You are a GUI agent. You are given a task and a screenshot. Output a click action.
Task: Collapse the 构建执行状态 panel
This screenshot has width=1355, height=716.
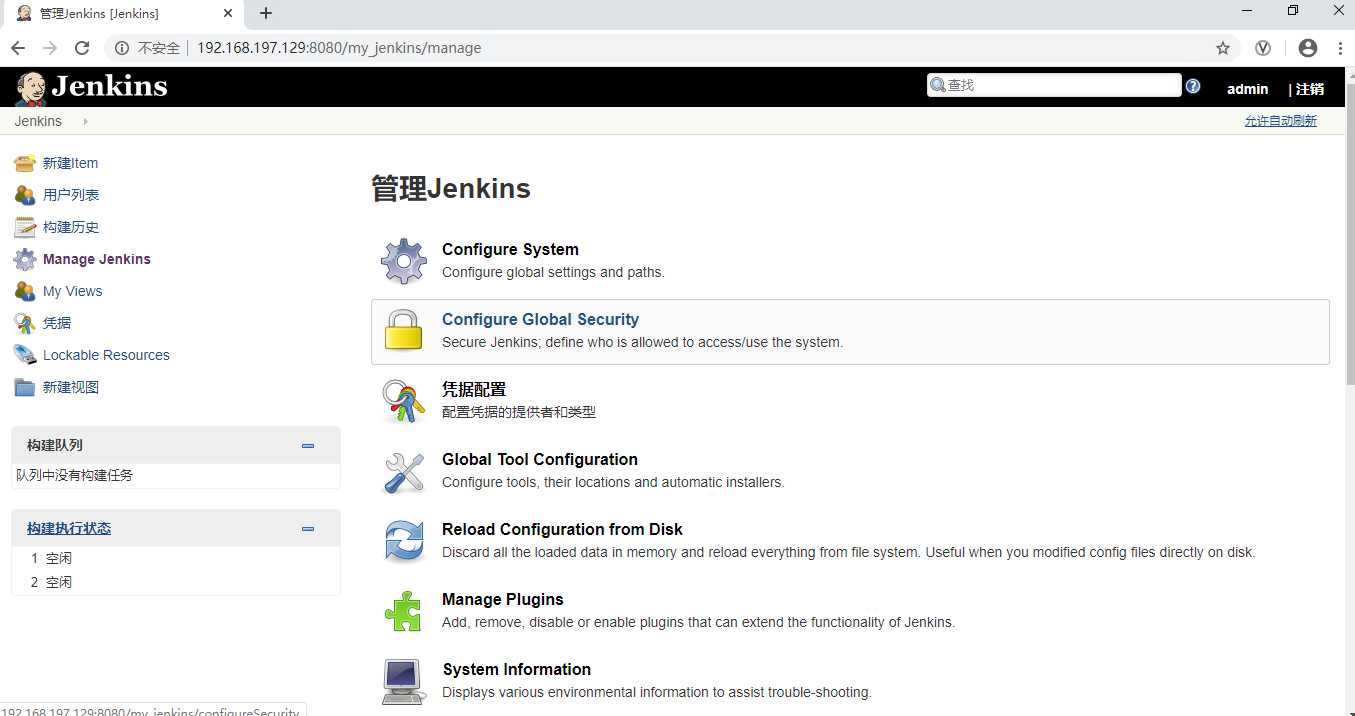coord(308,529)
